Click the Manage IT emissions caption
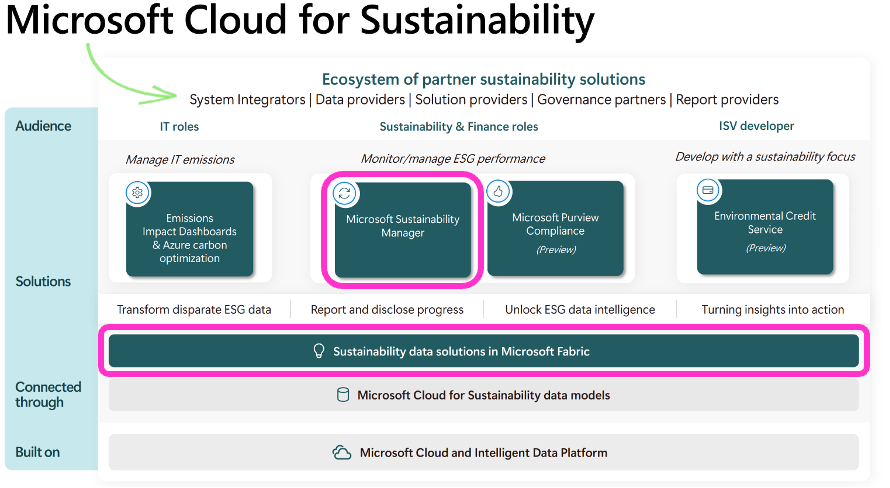The height and width of the screenshot is (488, 890). (180, 159)
